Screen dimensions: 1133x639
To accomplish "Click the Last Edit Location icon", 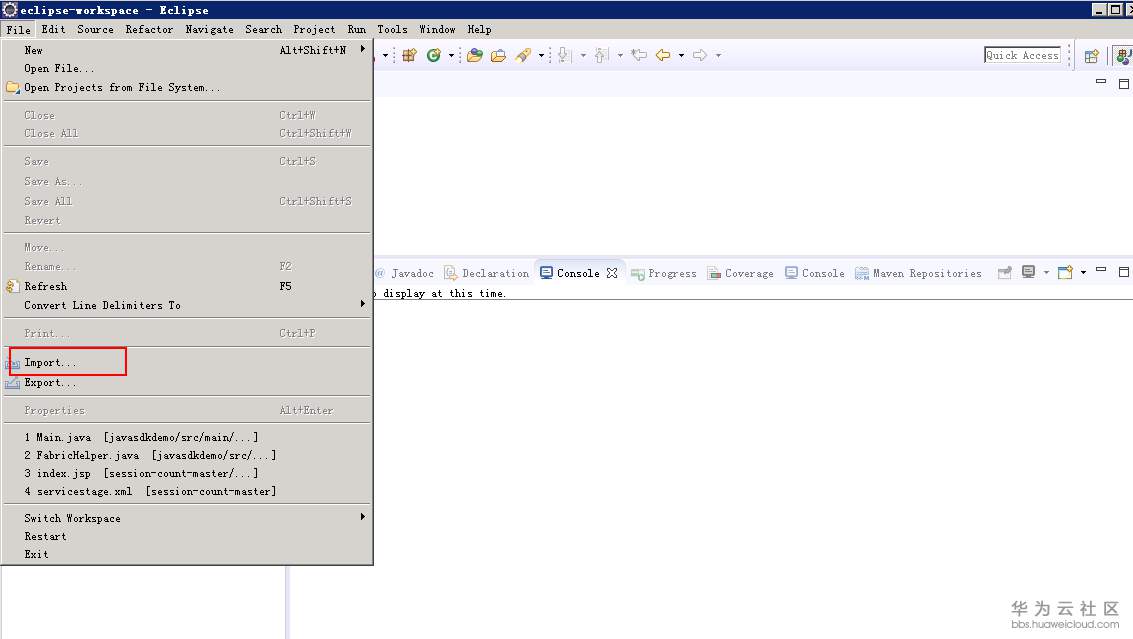I will point(639,55).
